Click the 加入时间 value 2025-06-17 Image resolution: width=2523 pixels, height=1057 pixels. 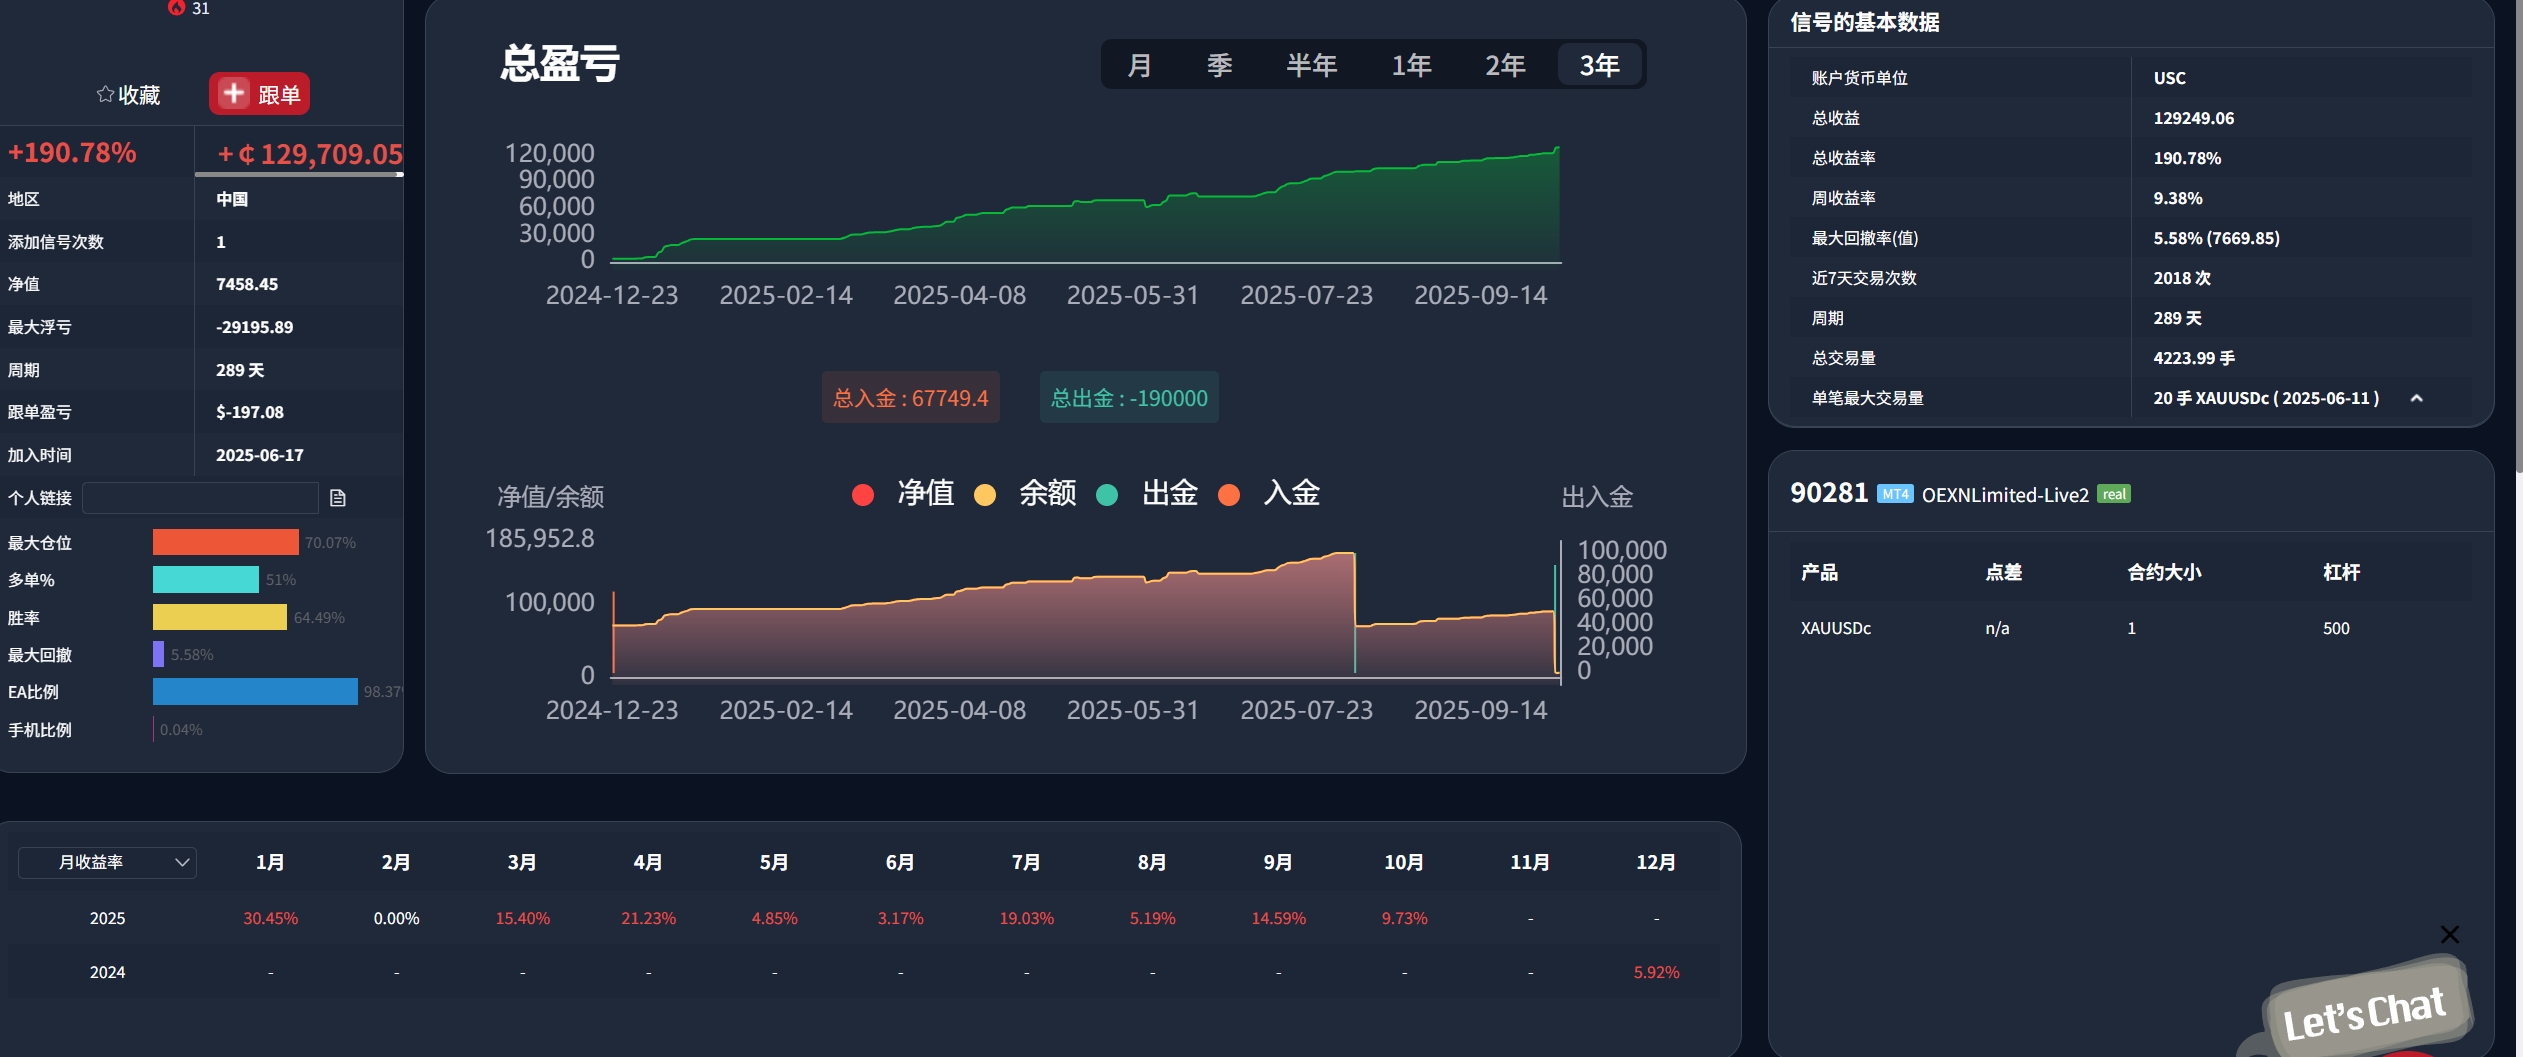pyautogui.click(x=260, y=455)
